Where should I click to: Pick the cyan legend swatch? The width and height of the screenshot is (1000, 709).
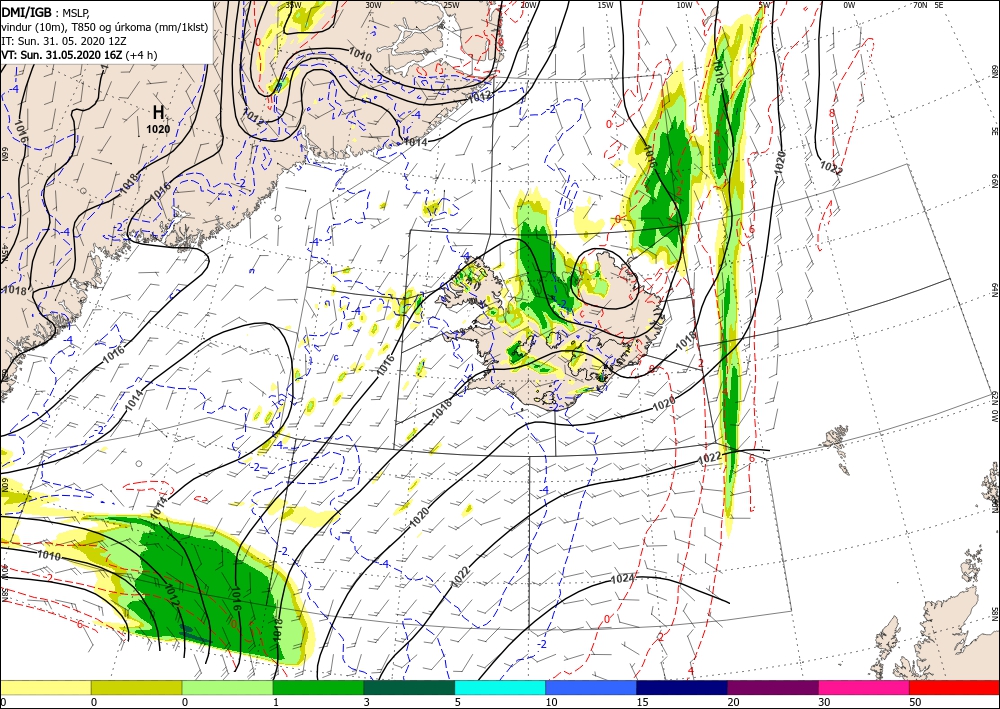(x=500, y=687)
